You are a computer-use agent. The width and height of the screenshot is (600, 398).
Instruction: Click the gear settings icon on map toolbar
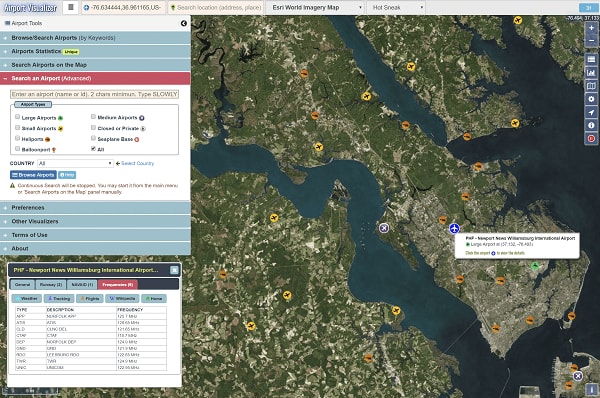[591, 99]
